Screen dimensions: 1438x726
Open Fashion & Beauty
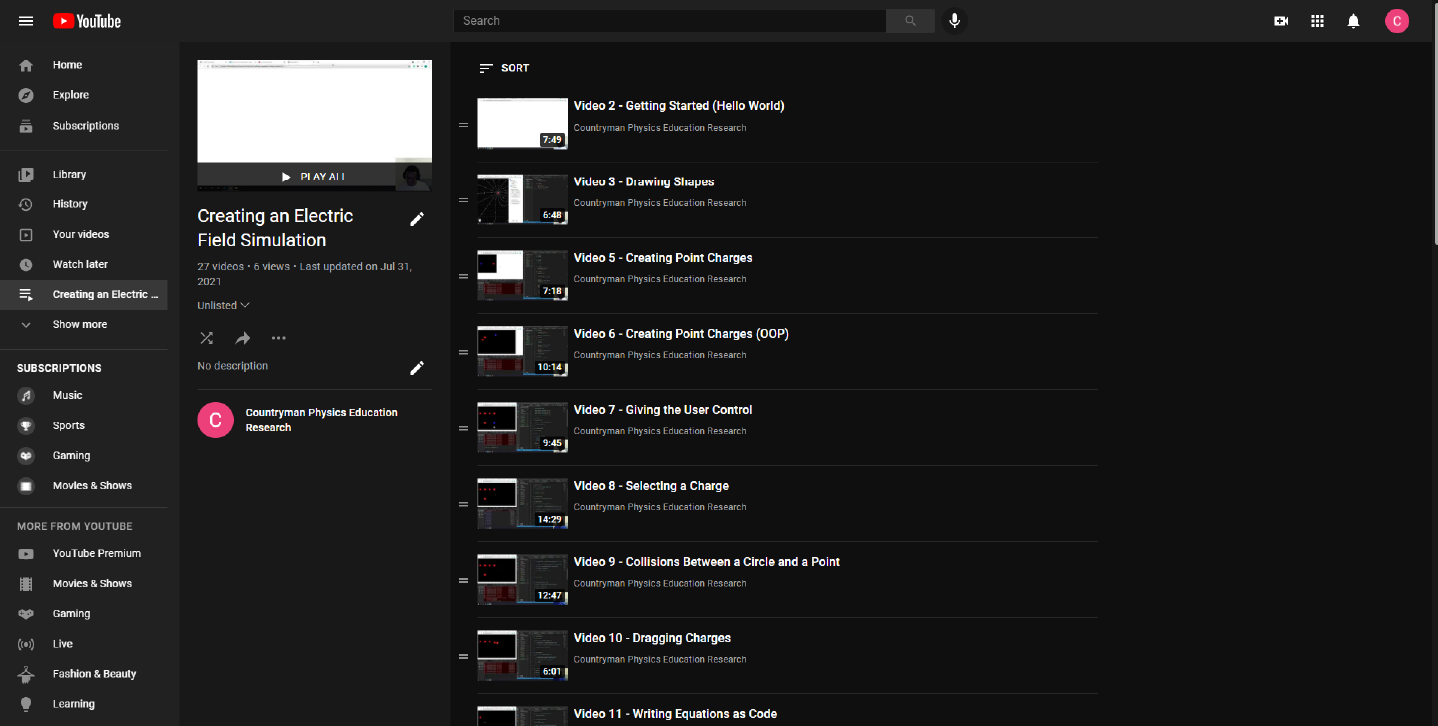tap(84, 674)
